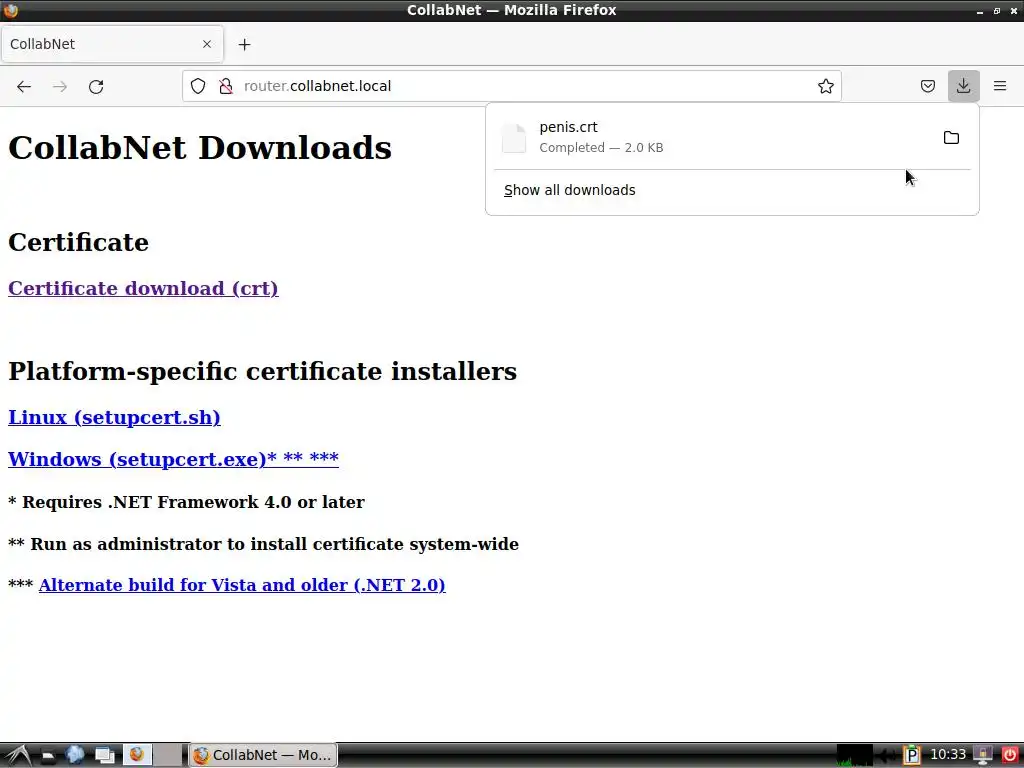
Task: Open the Firefox hamburger menu
Action: tap(1000, 86)
